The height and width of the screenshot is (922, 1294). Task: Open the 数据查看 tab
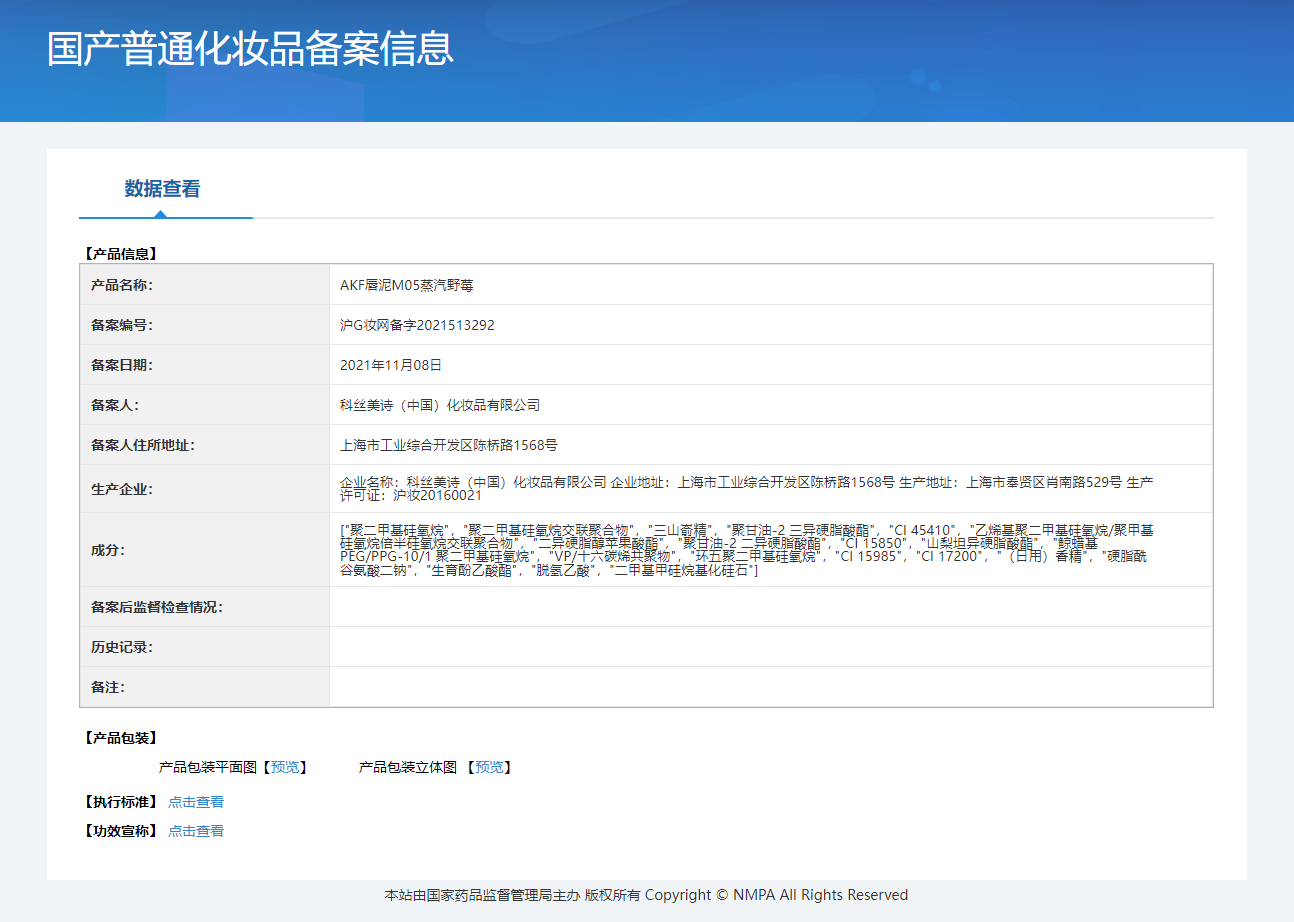point(162,189)
